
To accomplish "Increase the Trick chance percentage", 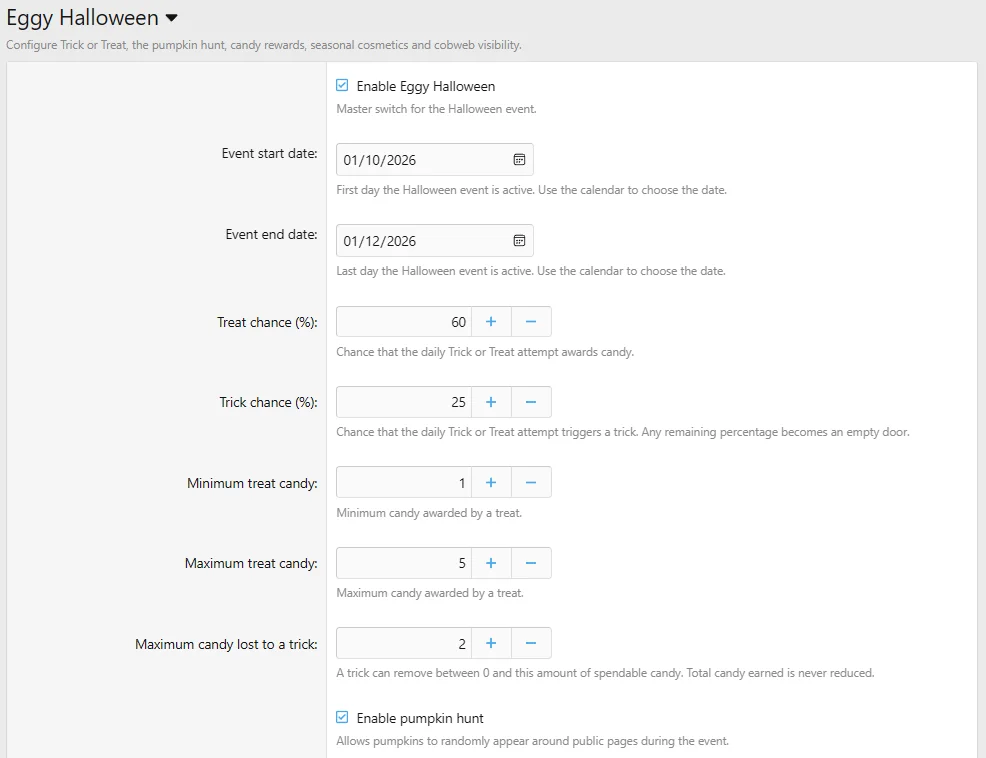I will click(491, 402).
